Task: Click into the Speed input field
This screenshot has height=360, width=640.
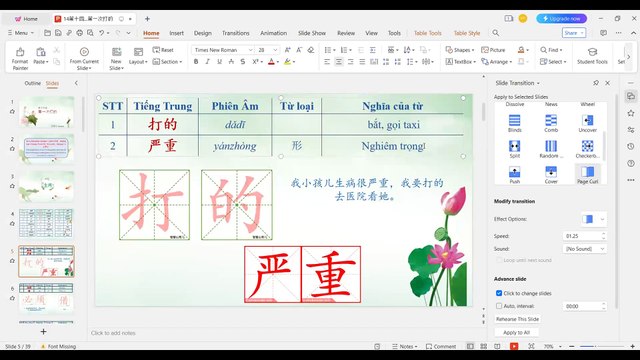Action: tap(582, 236)
